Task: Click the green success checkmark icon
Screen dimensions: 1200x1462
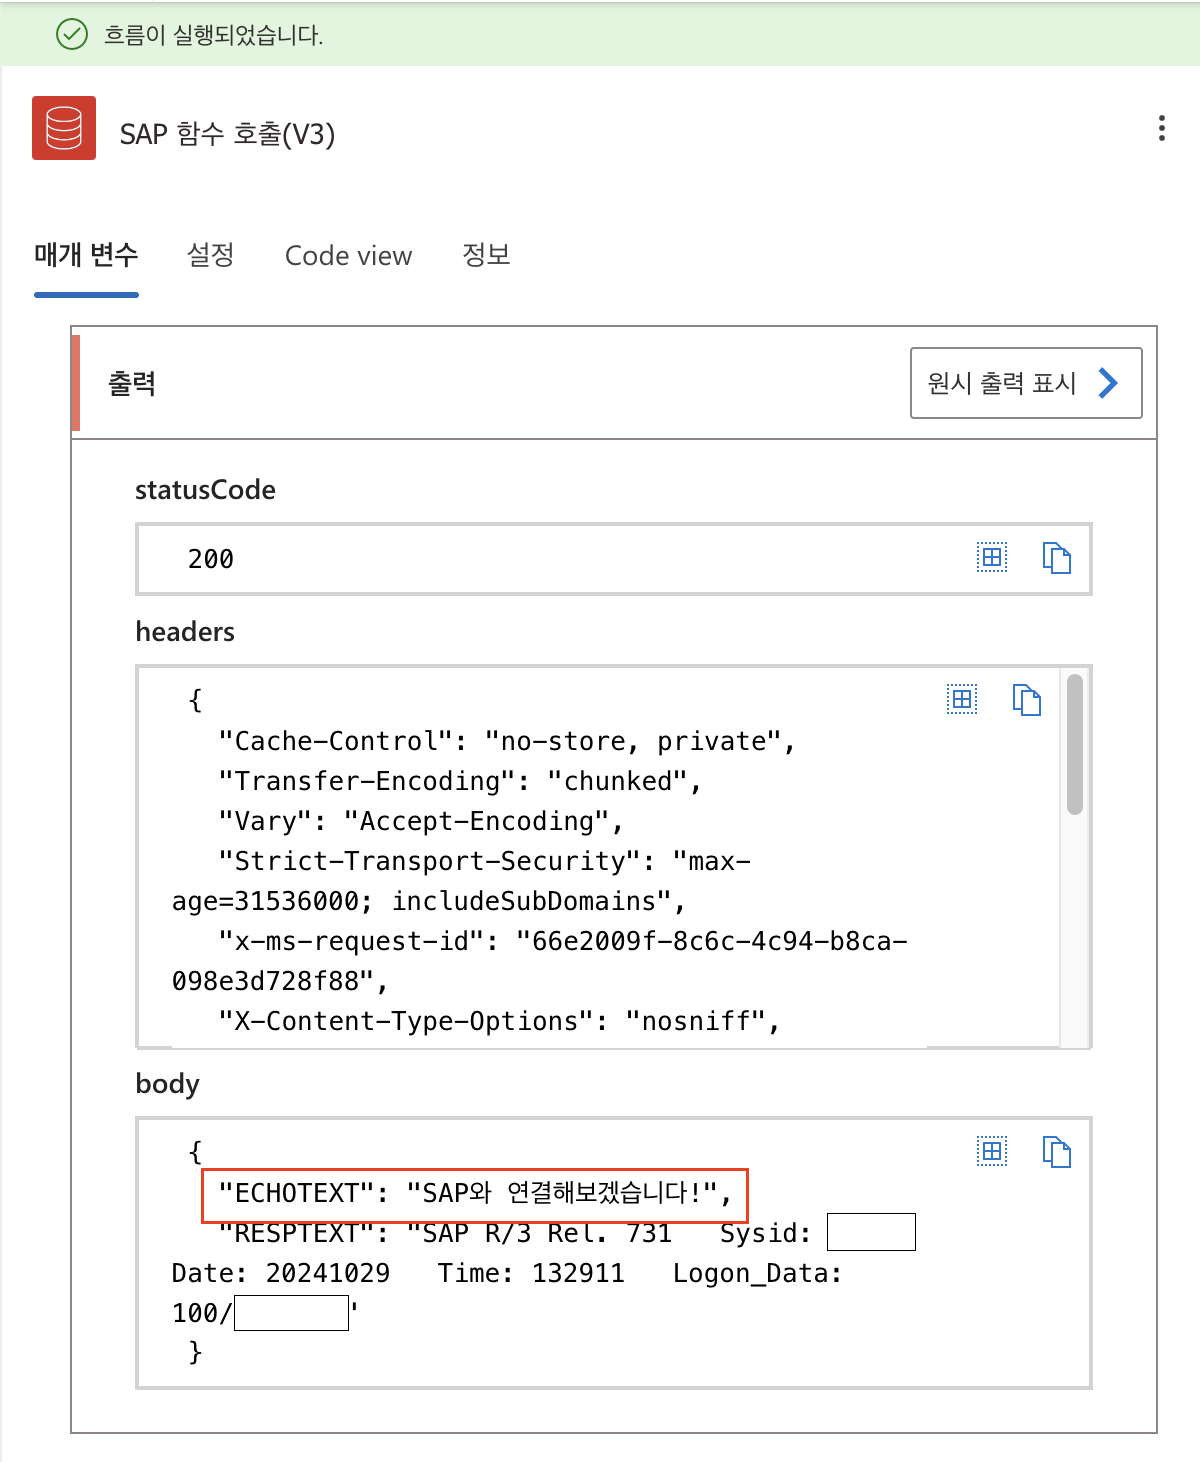Action: [x=72, y=34]
